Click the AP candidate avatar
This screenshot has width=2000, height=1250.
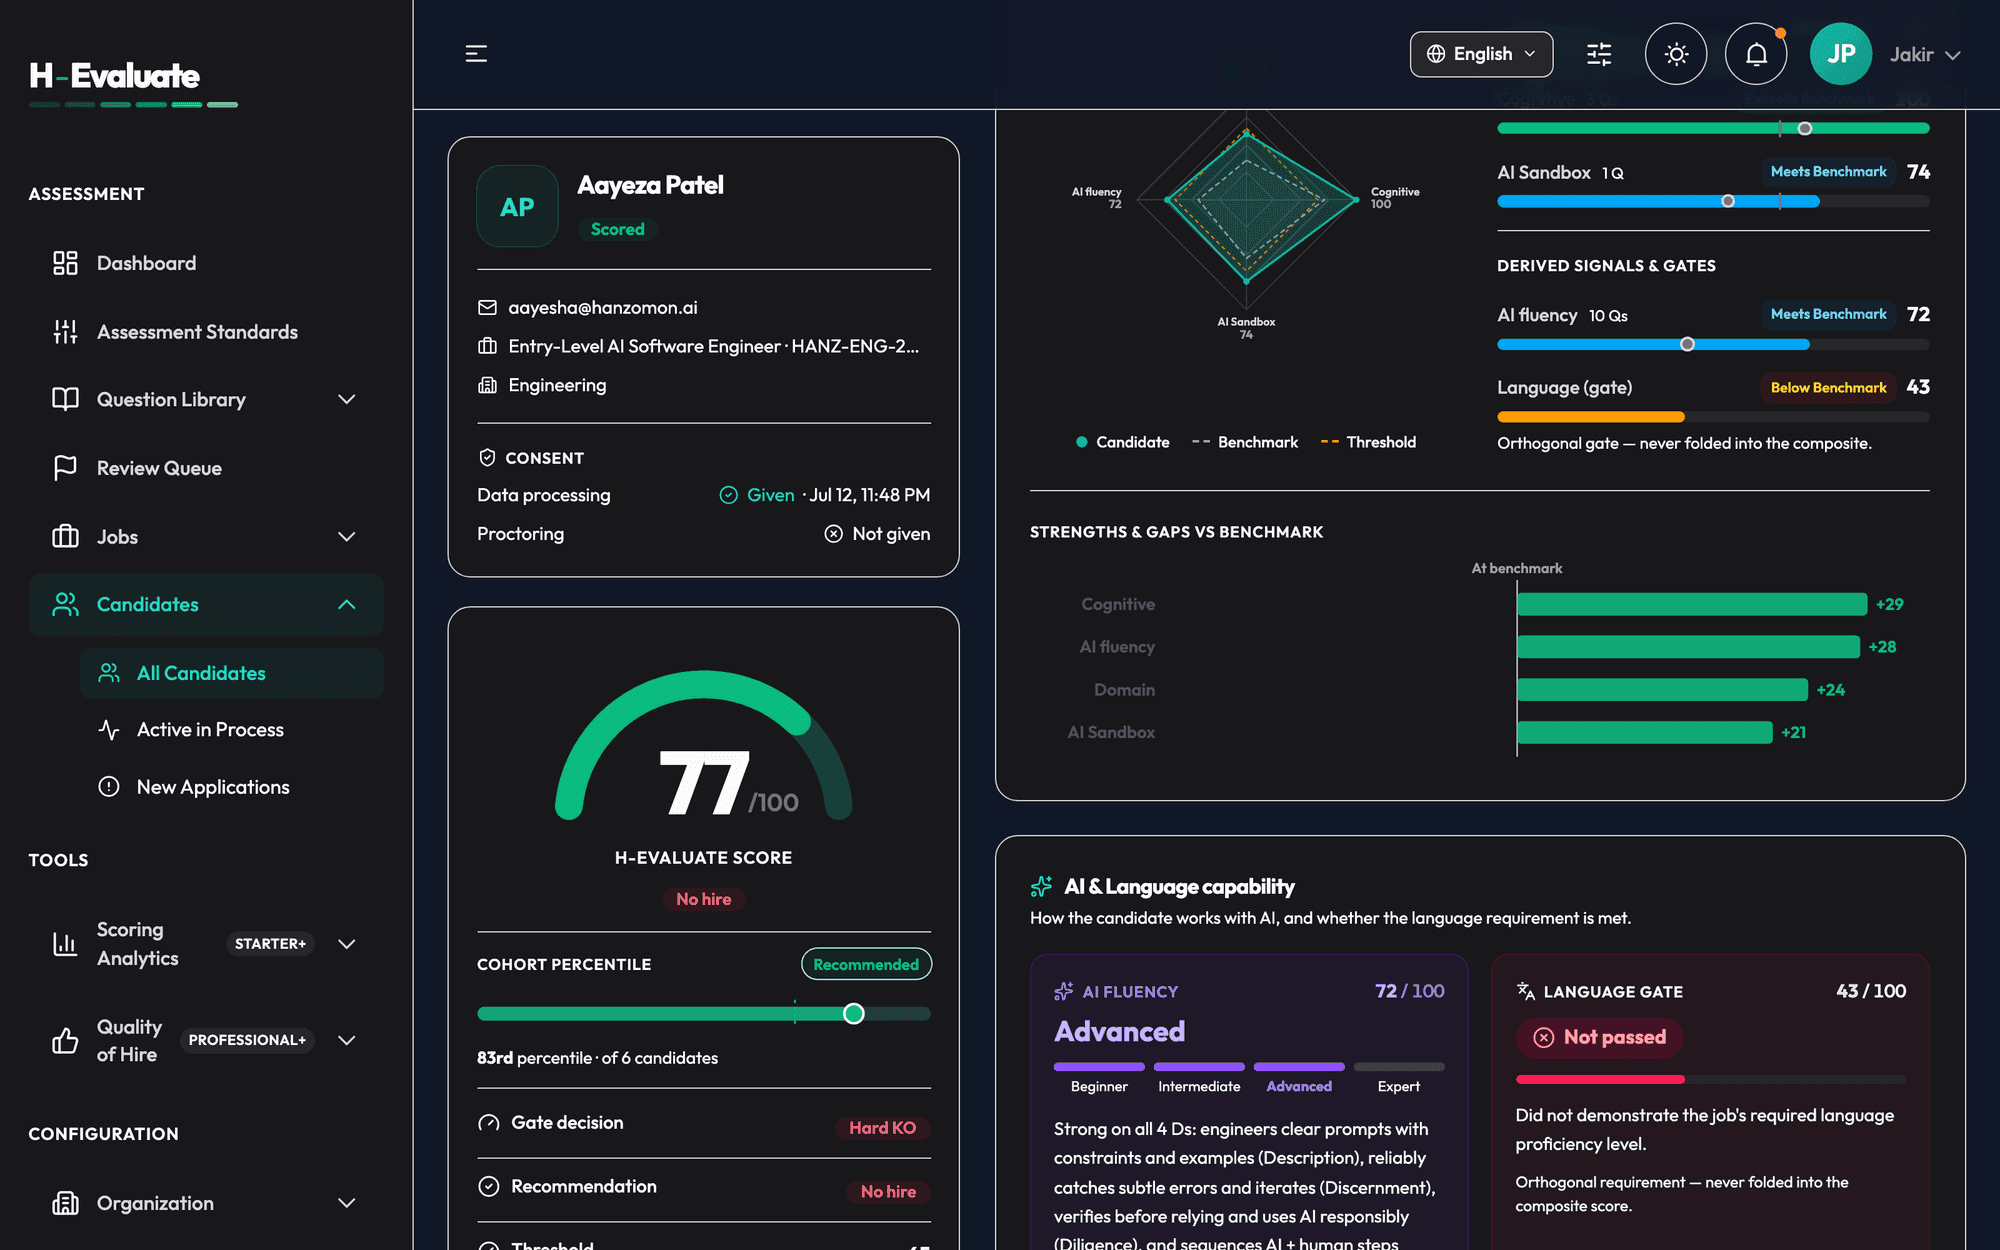pos(517,206)
